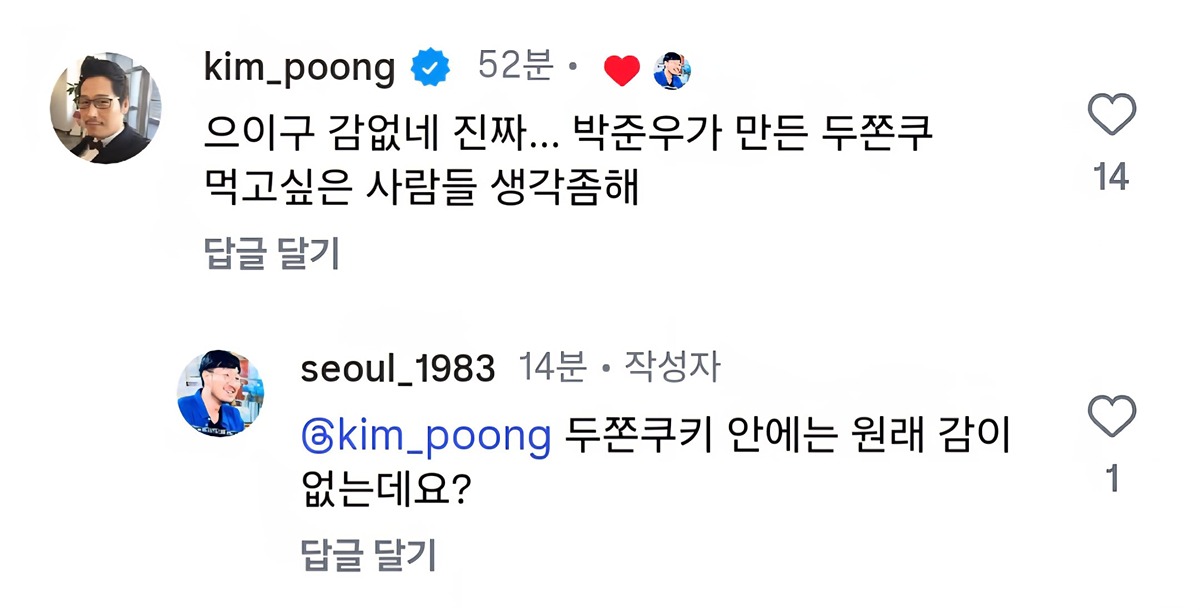
Task: Like seoul_1983's reply with heart icon
Action: 1111,414
